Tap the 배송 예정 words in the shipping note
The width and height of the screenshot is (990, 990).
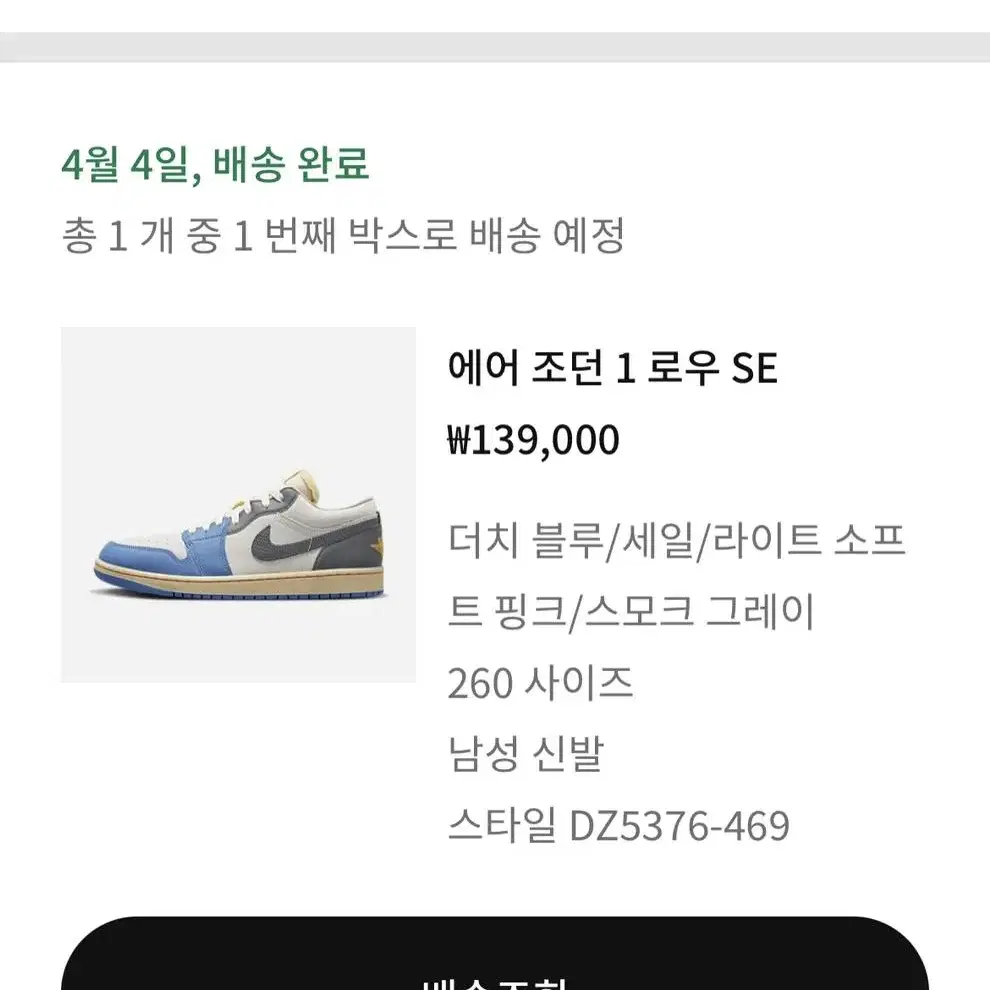547,236
